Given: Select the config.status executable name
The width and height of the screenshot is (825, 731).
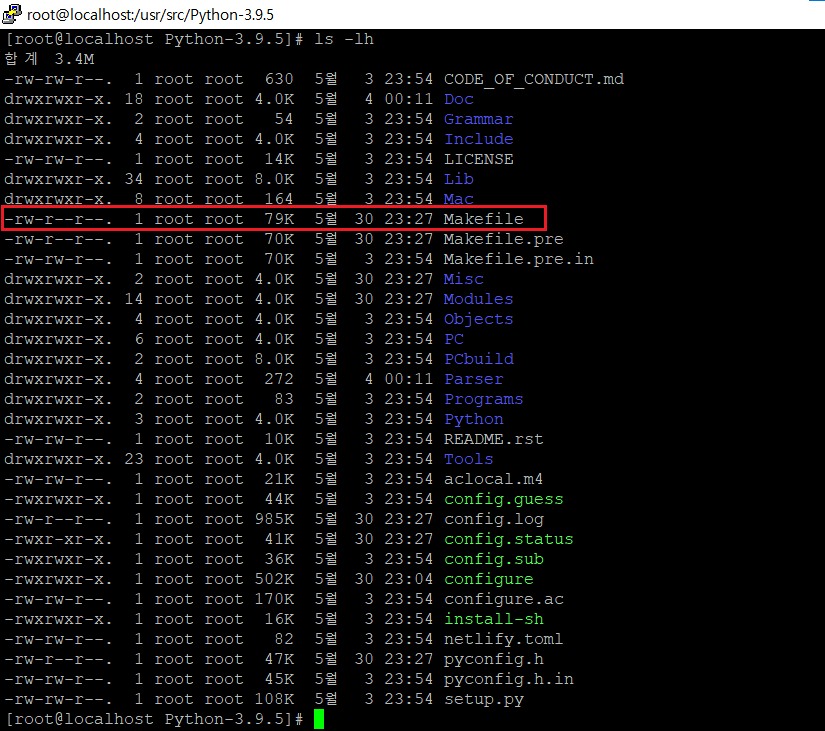Looking at the screenshot, I should click(x=508, y=539).
